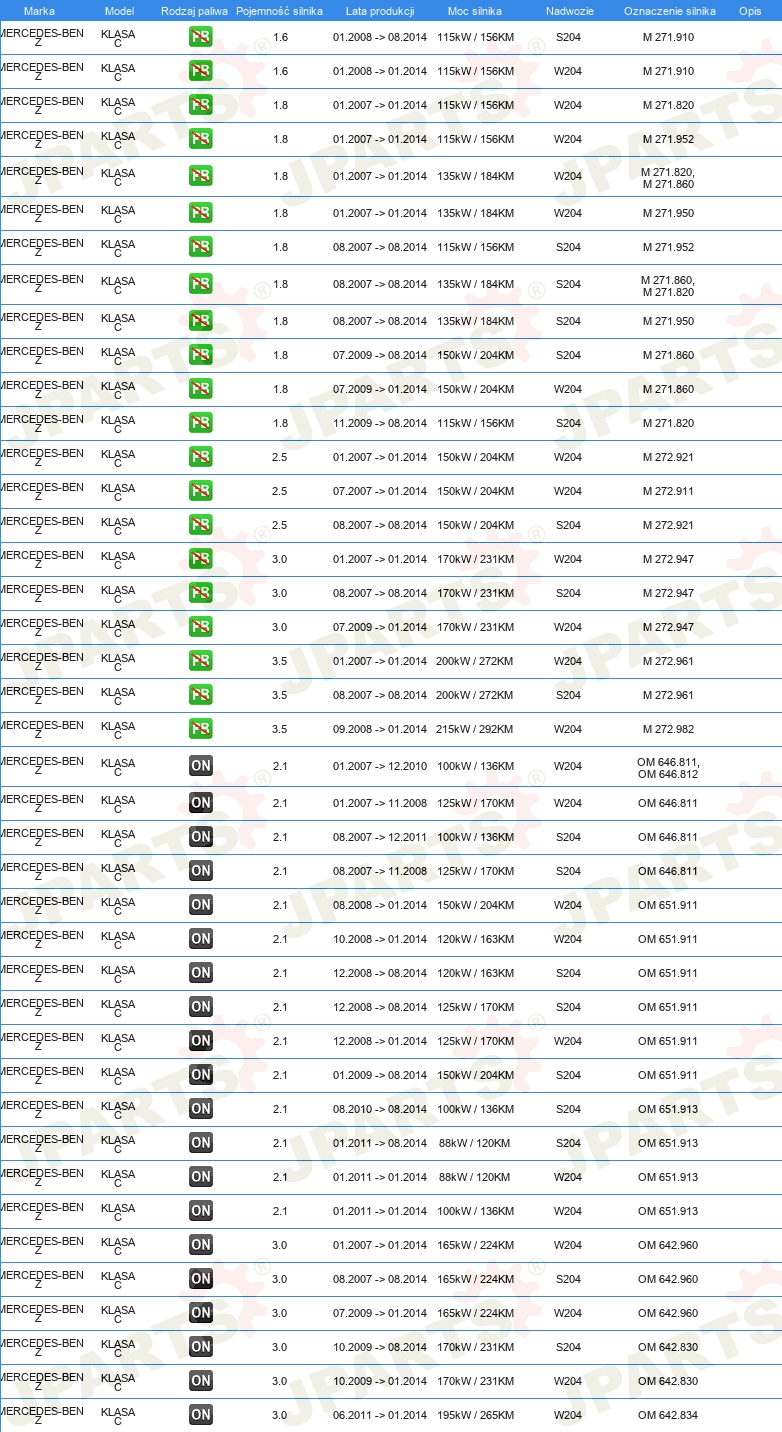Click ON icon in the S204 OM 642.960 row
The width and height of the screenshot is (782, 1432).
pyautogui.click(x=201, y=1279)
